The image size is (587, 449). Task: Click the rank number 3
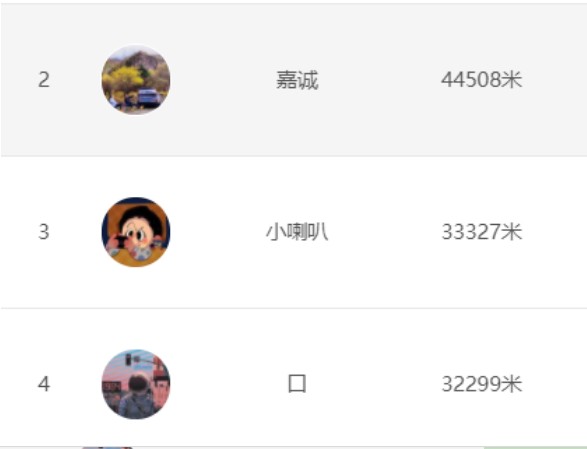(x=44, y=232)
